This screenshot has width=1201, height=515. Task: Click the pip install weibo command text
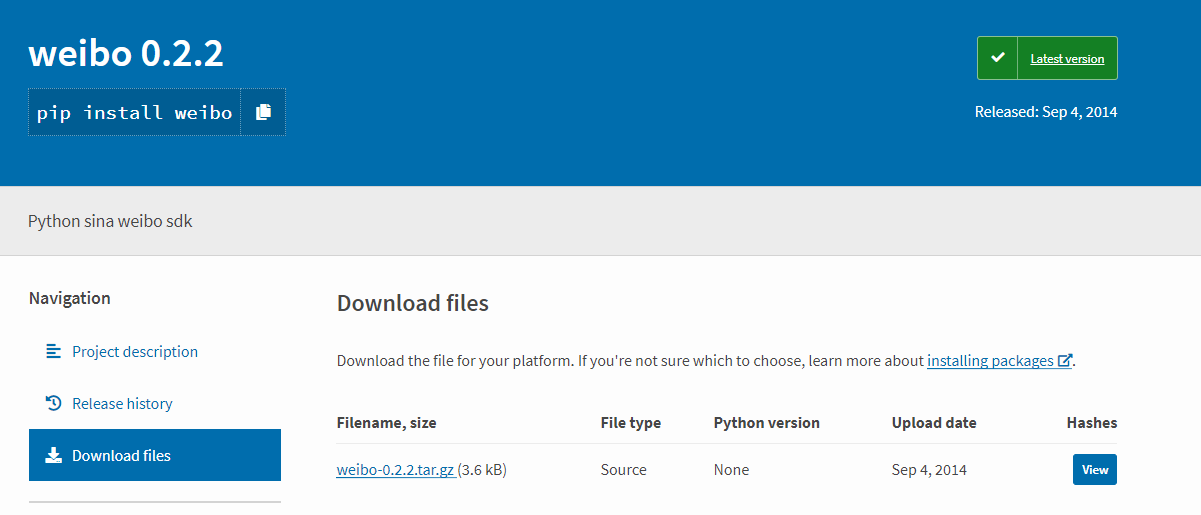134,112
